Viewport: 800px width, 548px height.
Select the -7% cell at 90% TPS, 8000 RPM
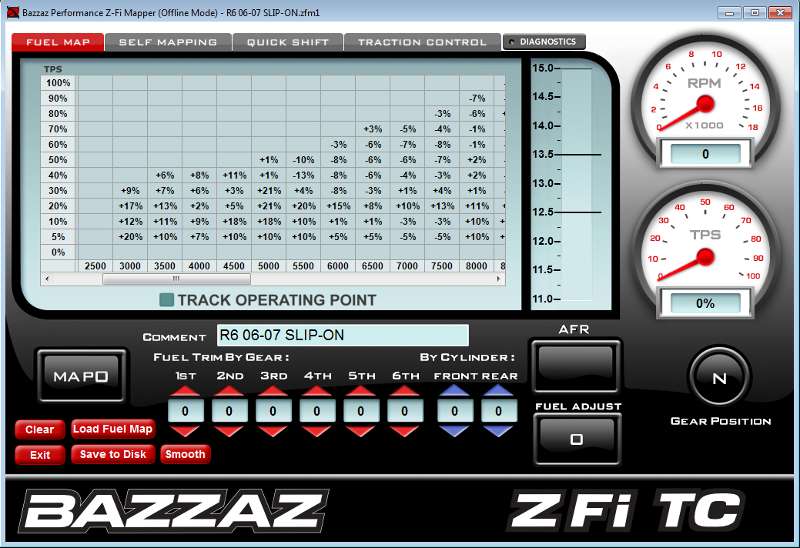(x=477, y=98)
